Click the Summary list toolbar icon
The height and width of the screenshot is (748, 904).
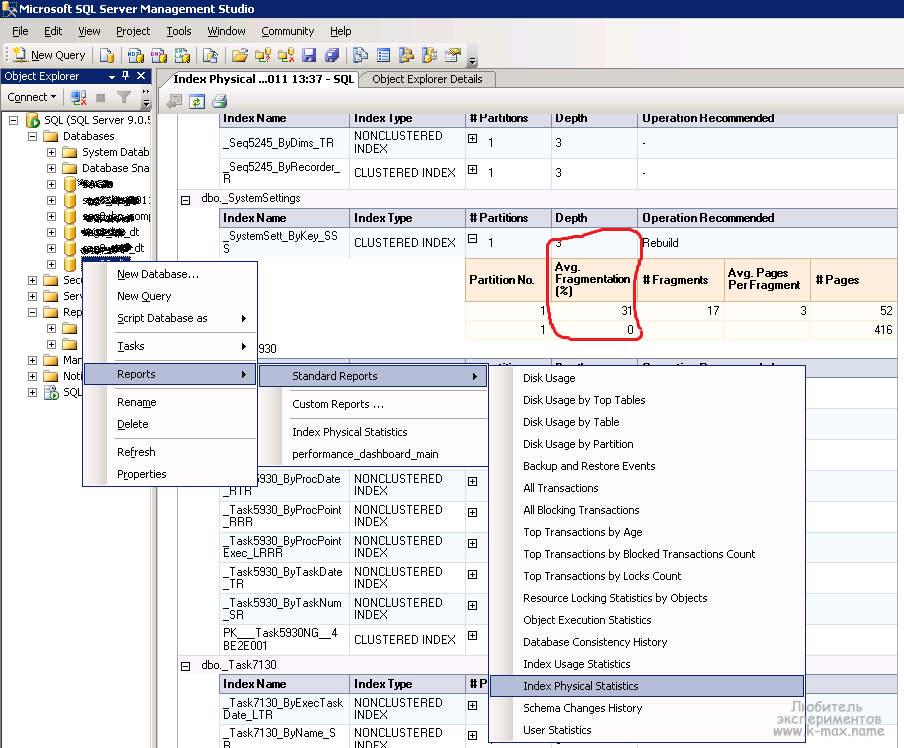(383, 55)
